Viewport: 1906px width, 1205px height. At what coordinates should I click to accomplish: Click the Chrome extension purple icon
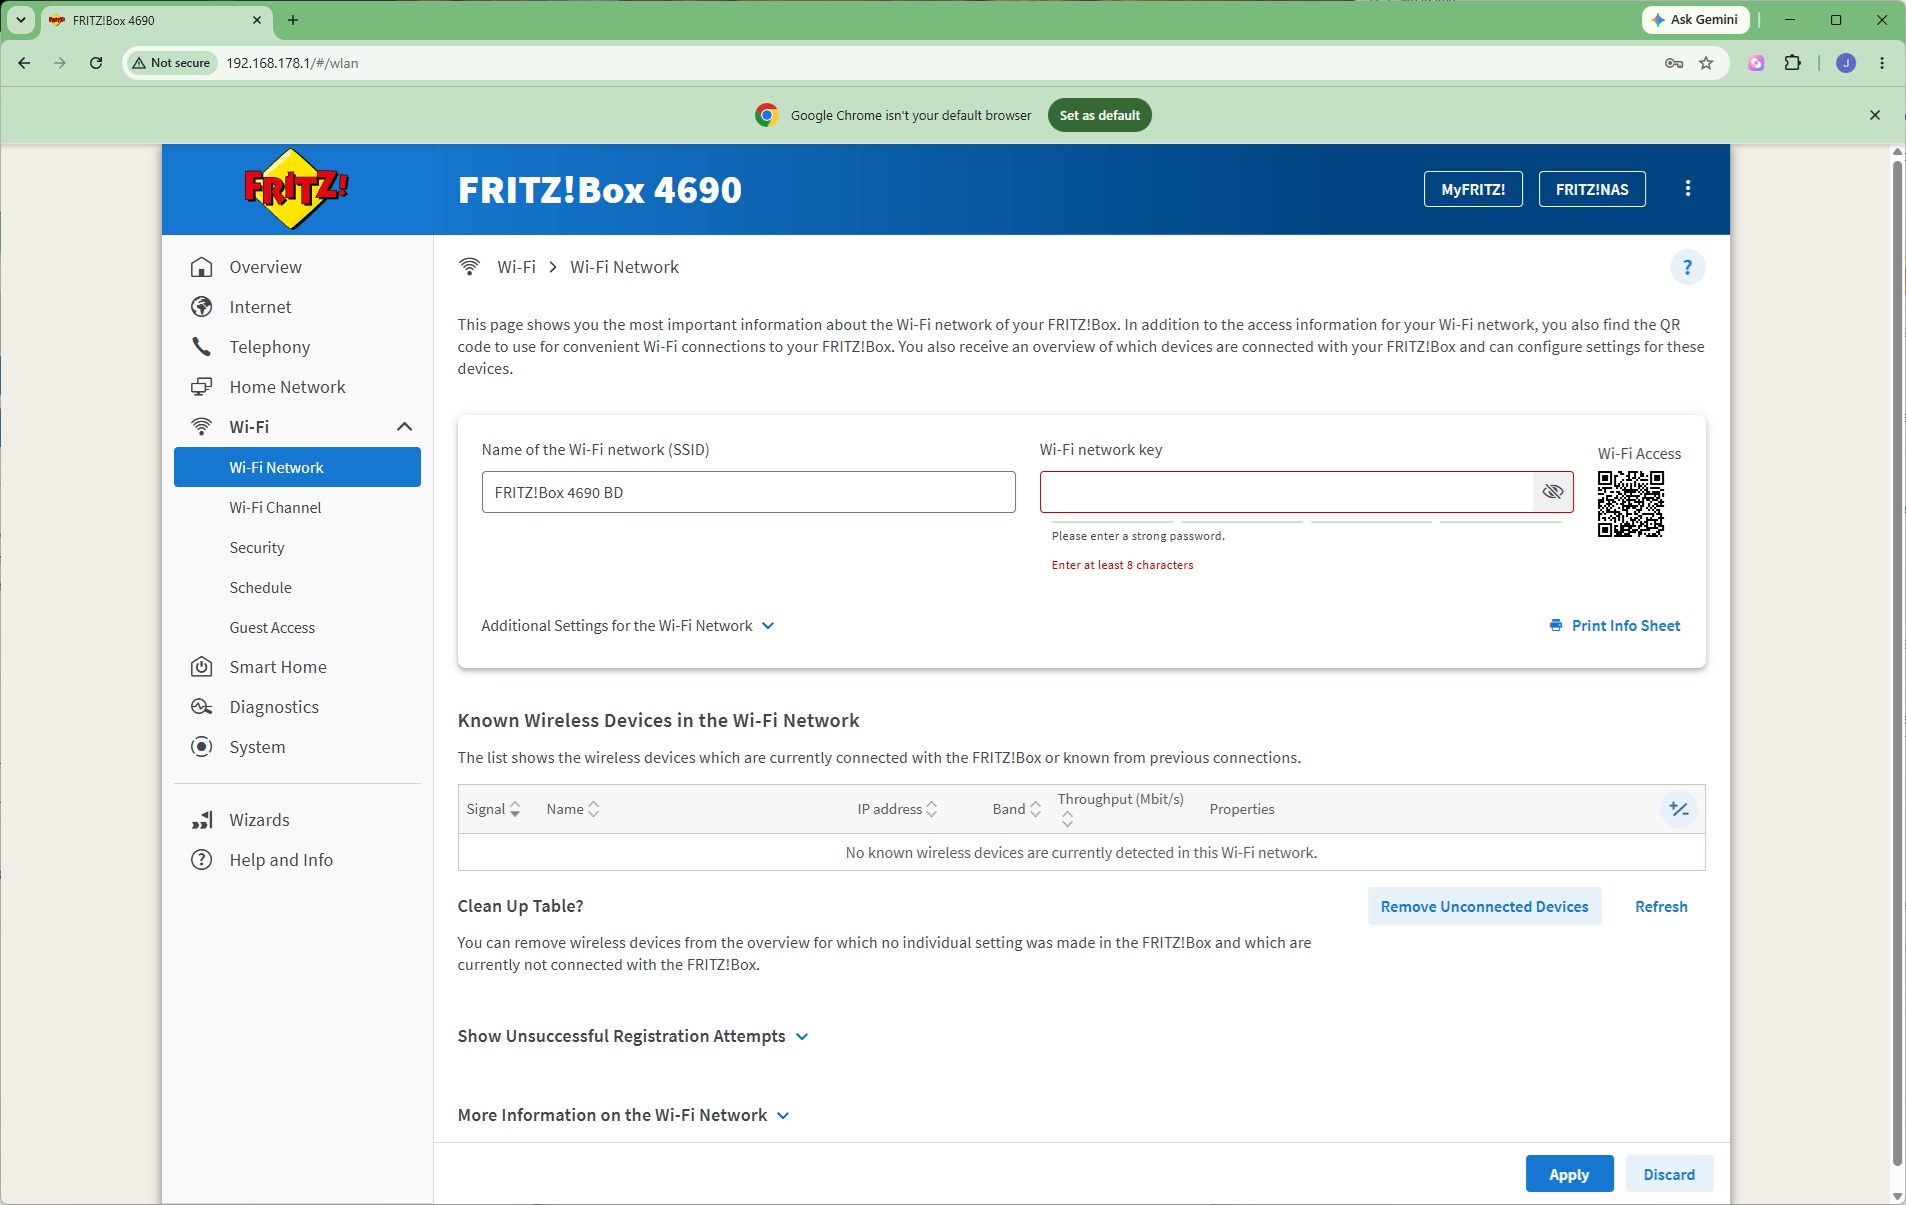(1756, 63)
